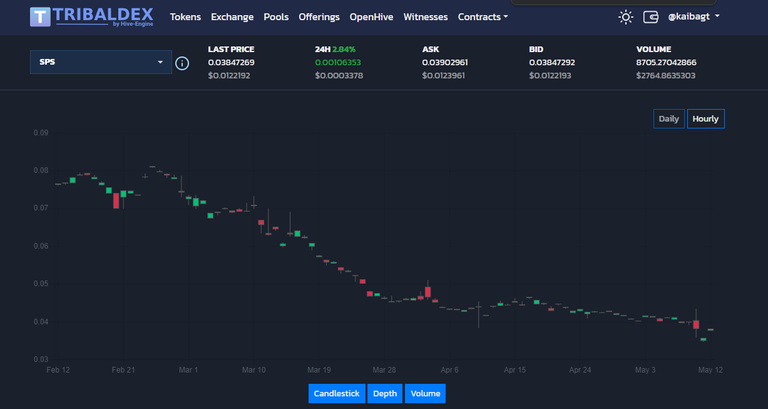The image size is (768, 409).
Task: Click the Tribaldex logo
Action: 92,17
